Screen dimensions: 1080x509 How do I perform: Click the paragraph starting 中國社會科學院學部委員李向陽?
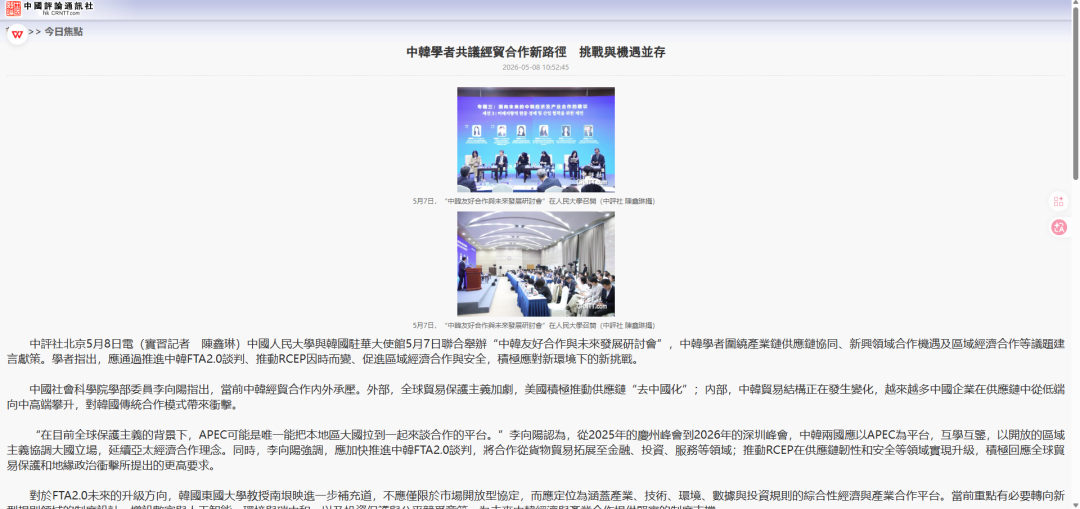click(x=536, y=397)
